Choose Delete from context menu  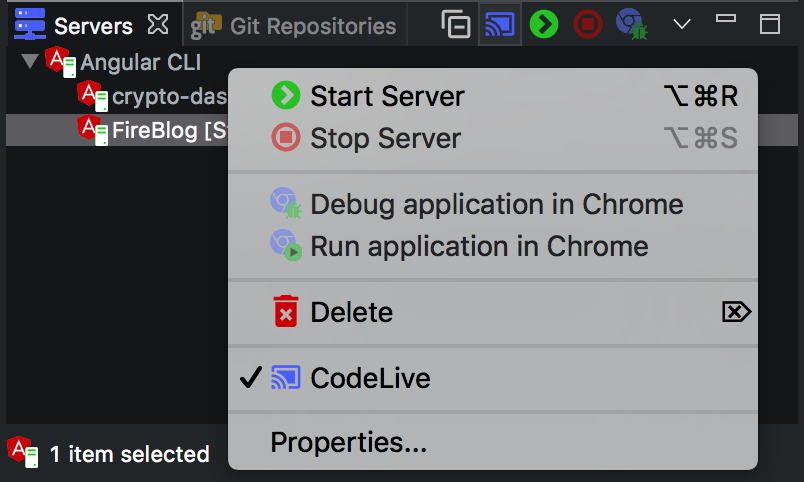point(493,312)
